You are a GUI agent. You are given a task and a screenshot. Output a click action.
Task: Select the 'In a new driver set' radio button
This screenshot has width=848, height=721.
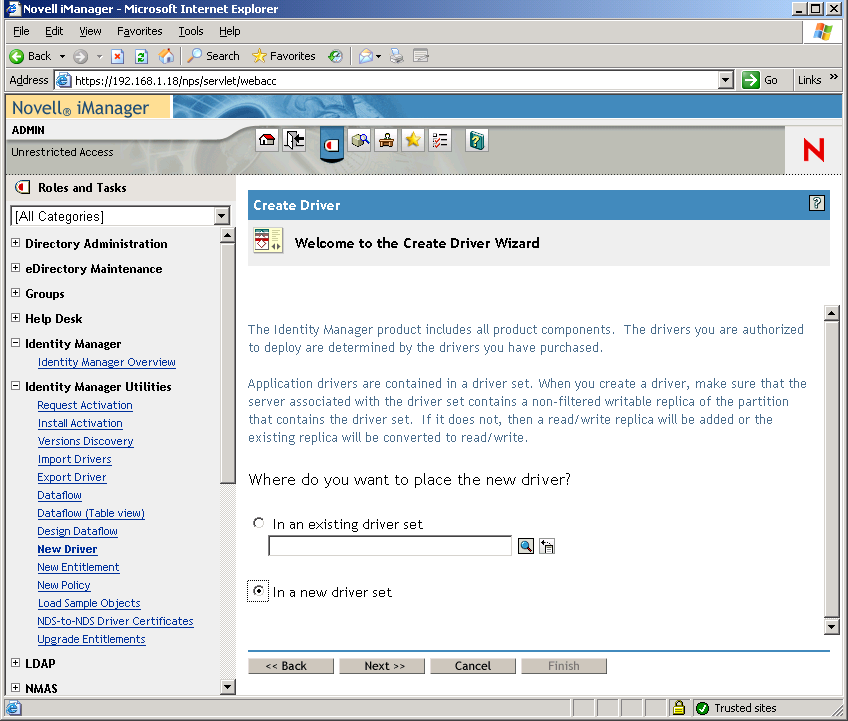[258, 591]
